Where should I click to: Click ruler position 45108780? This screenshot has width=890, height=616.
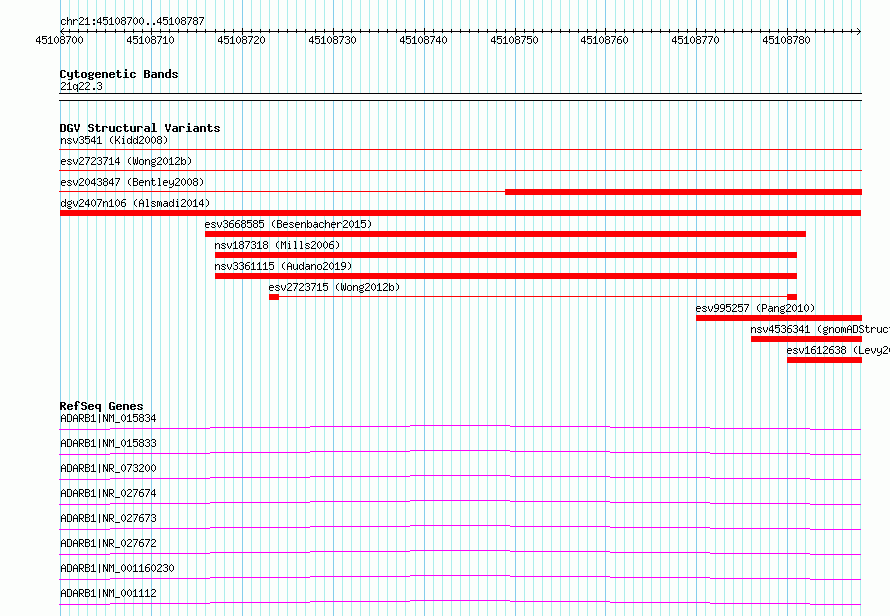(786, 40)
